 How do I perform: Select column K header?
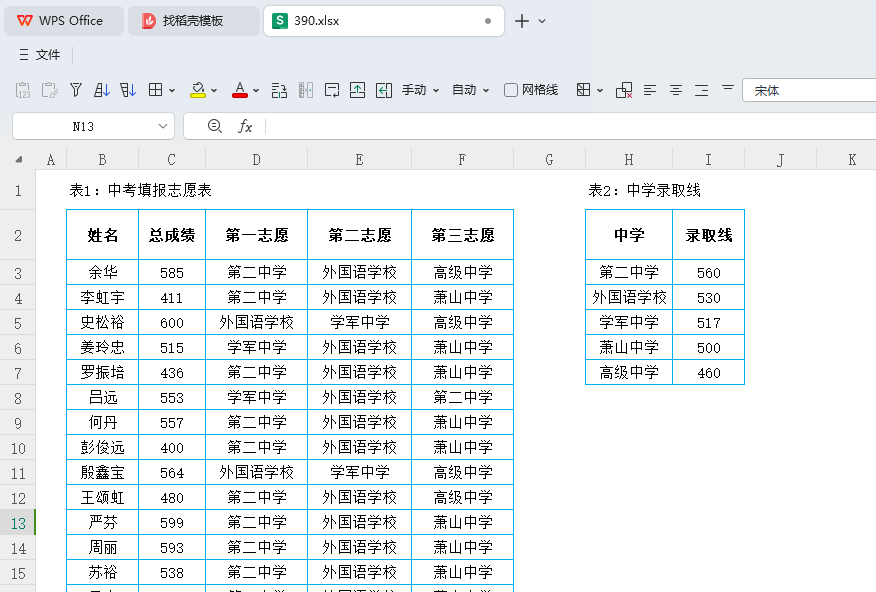click(851, 160)
